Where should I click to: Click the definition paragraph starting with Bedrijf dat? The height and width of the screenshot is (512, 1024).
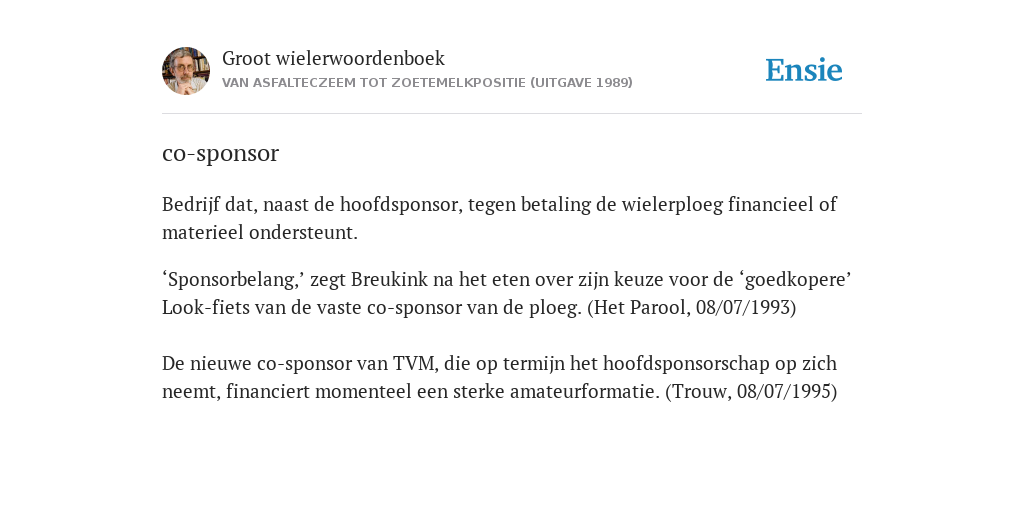tap(500, 218)
